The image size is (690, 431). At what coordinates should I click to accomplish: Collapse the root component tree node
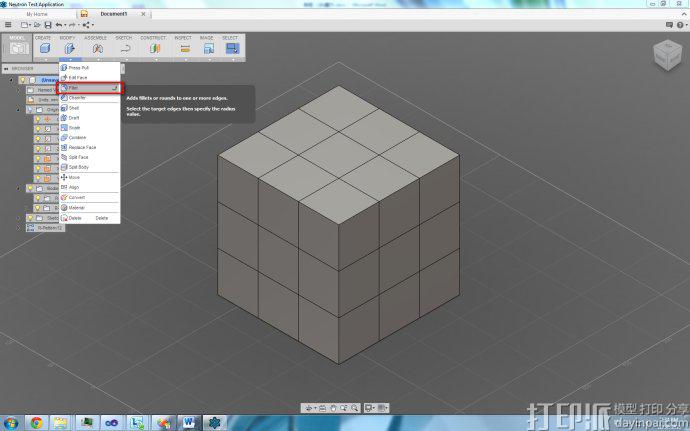pos(11,80)
